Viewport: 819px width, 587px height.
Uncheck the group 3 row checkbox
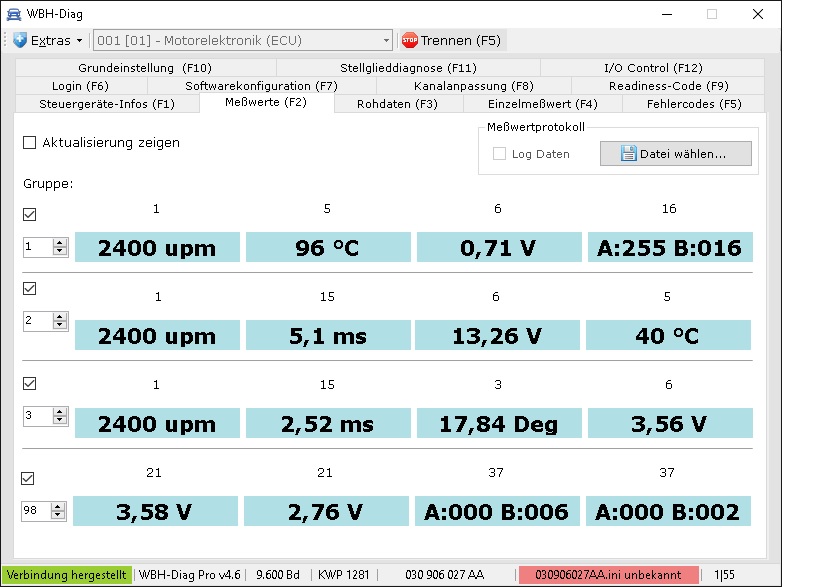point(29,383)
